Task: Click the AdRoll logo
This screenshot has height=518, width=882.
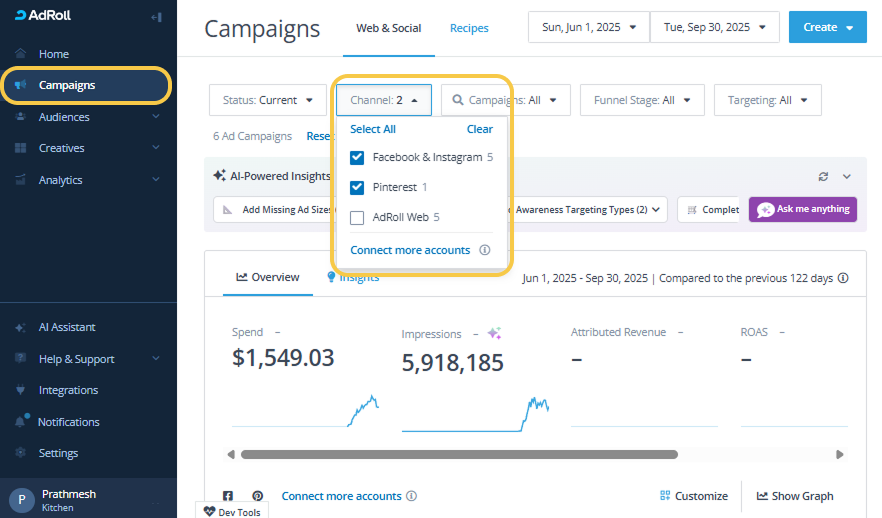Action: [43, 16]
